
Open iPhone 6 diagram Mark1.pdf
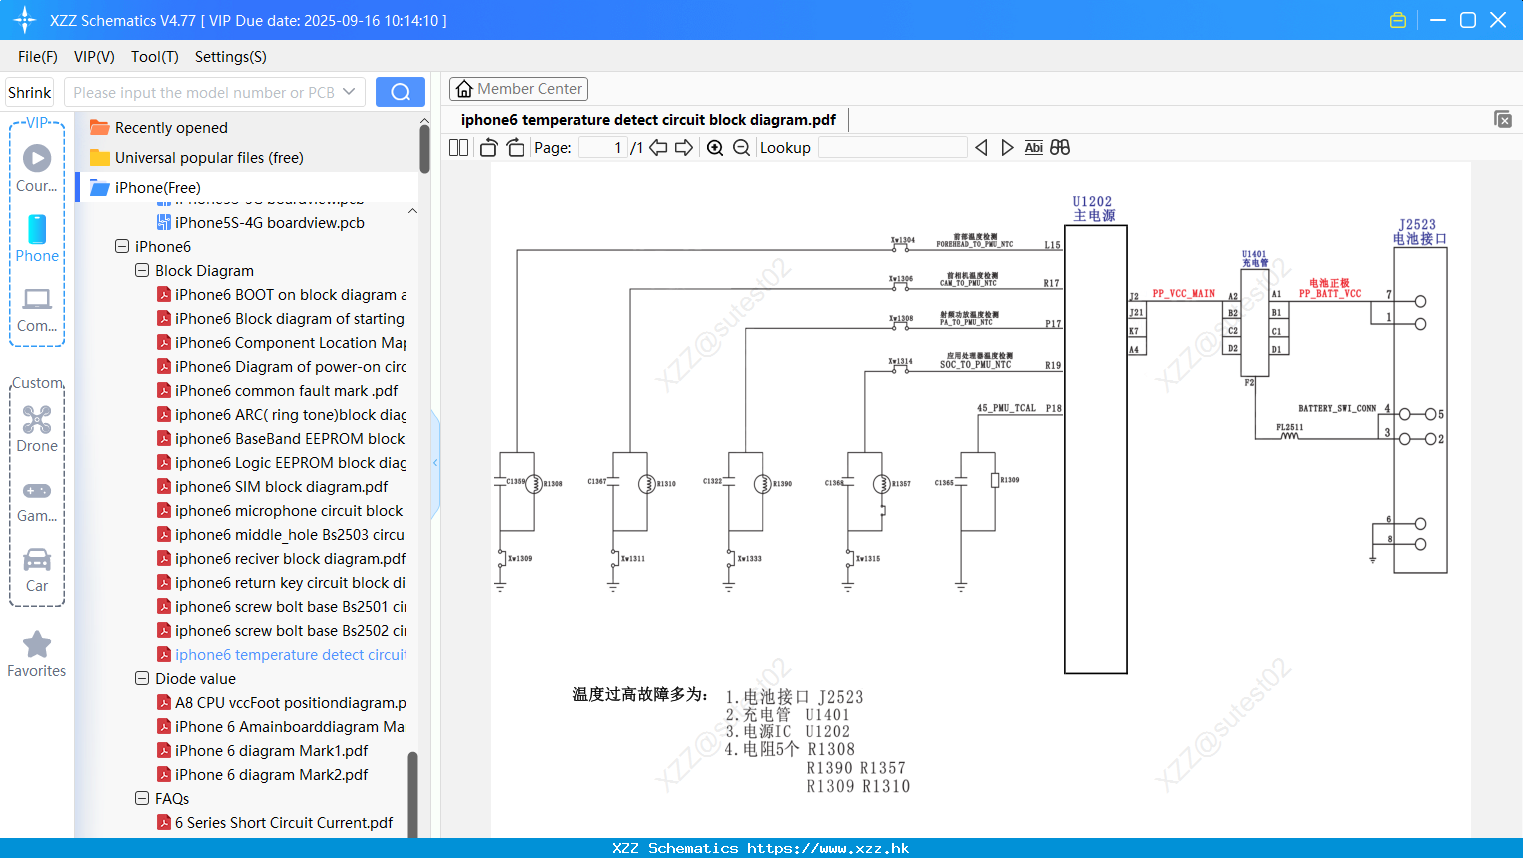(x=263, y=750)
